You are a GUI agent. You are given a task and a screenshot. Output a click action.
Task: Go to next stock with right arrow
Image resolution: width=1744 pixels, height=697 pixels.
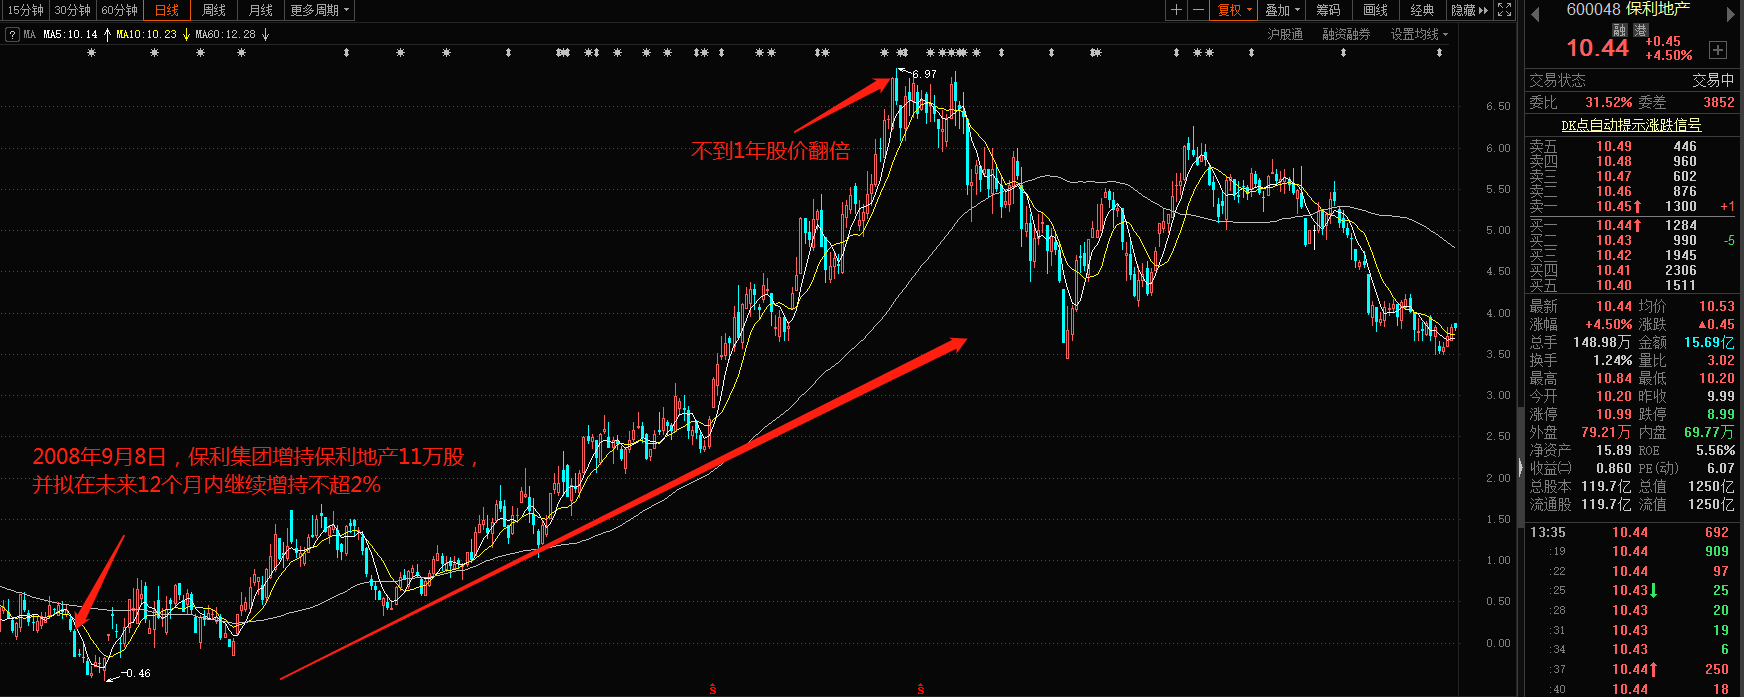(x=1731, y=14)
